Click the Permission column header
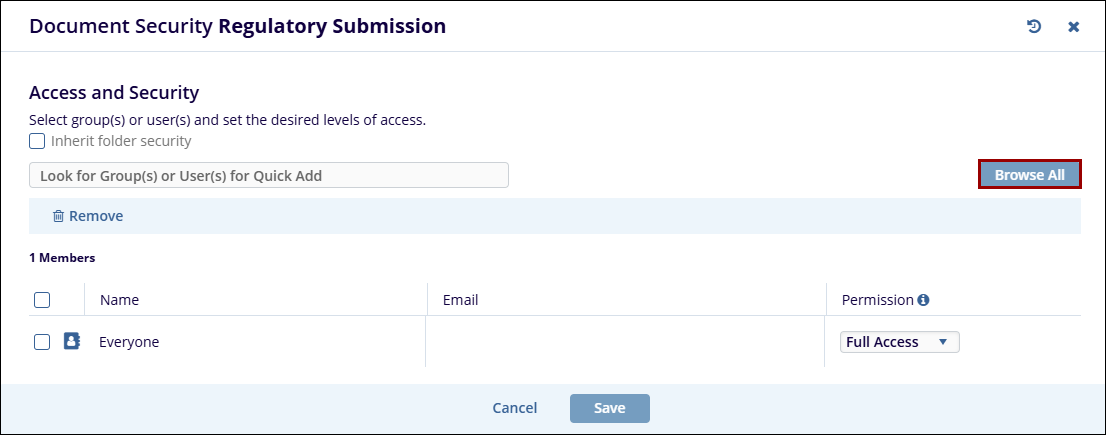The height and width of the screenshot is (435, 1106). click(877, 300)
